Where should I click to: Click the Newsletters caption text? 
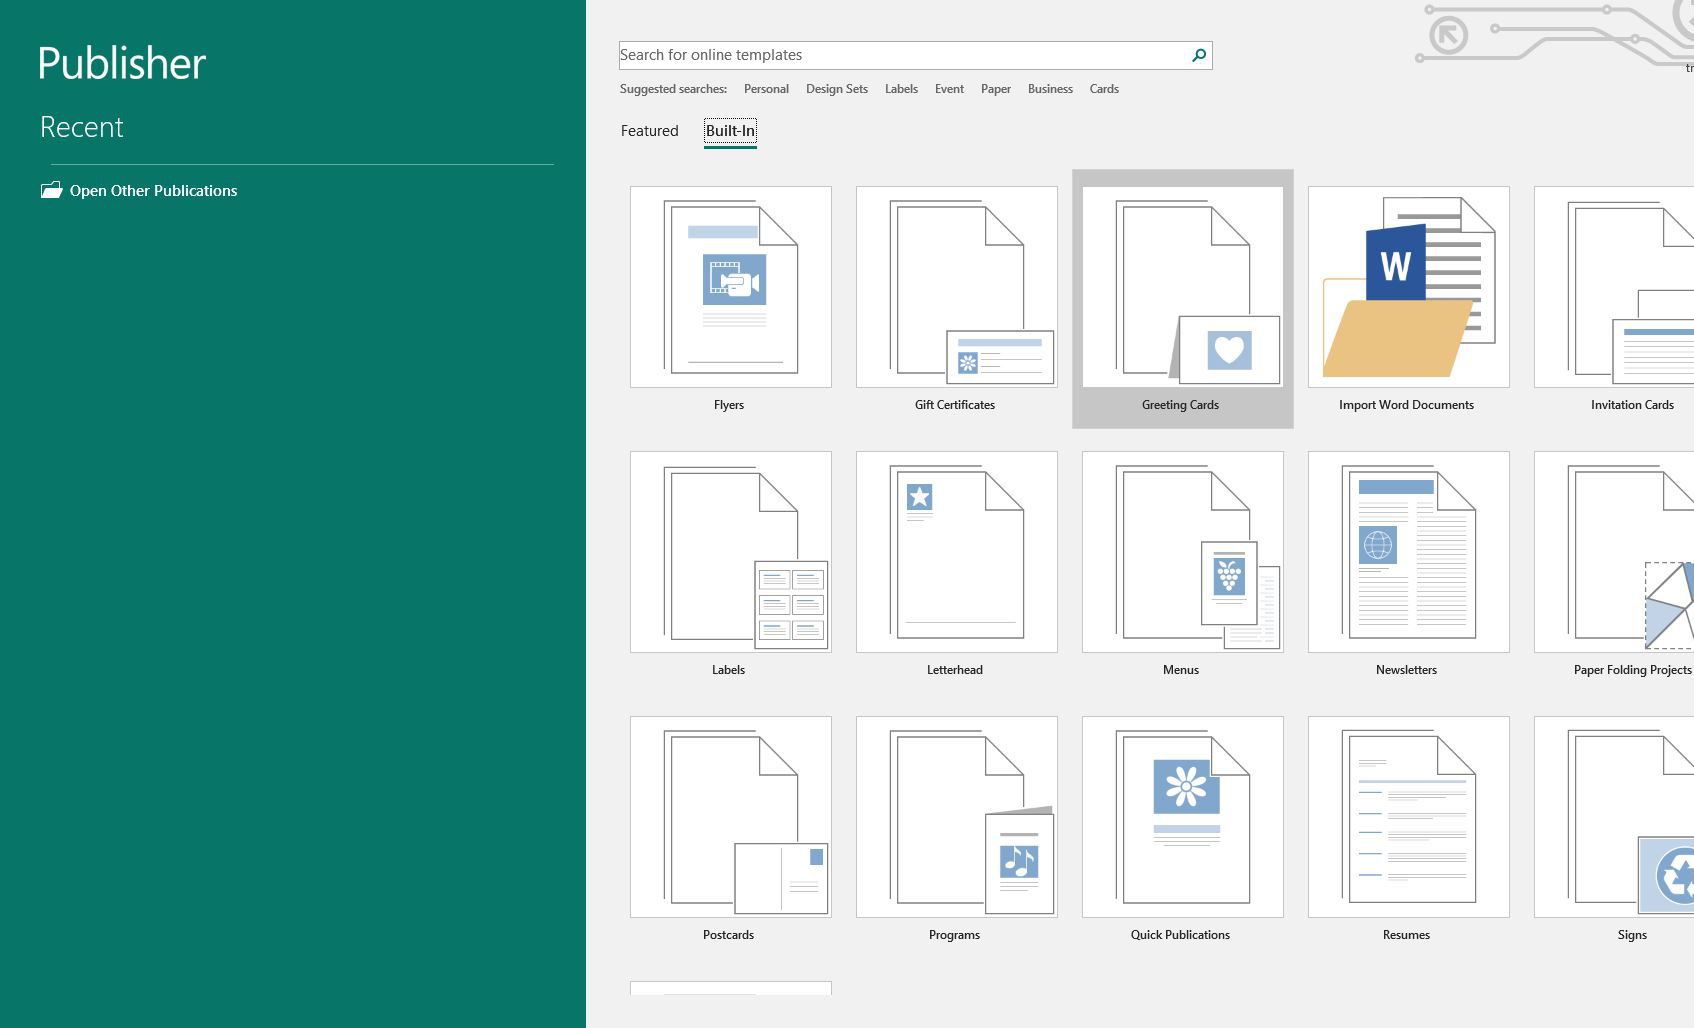[x=1406, y=670]
